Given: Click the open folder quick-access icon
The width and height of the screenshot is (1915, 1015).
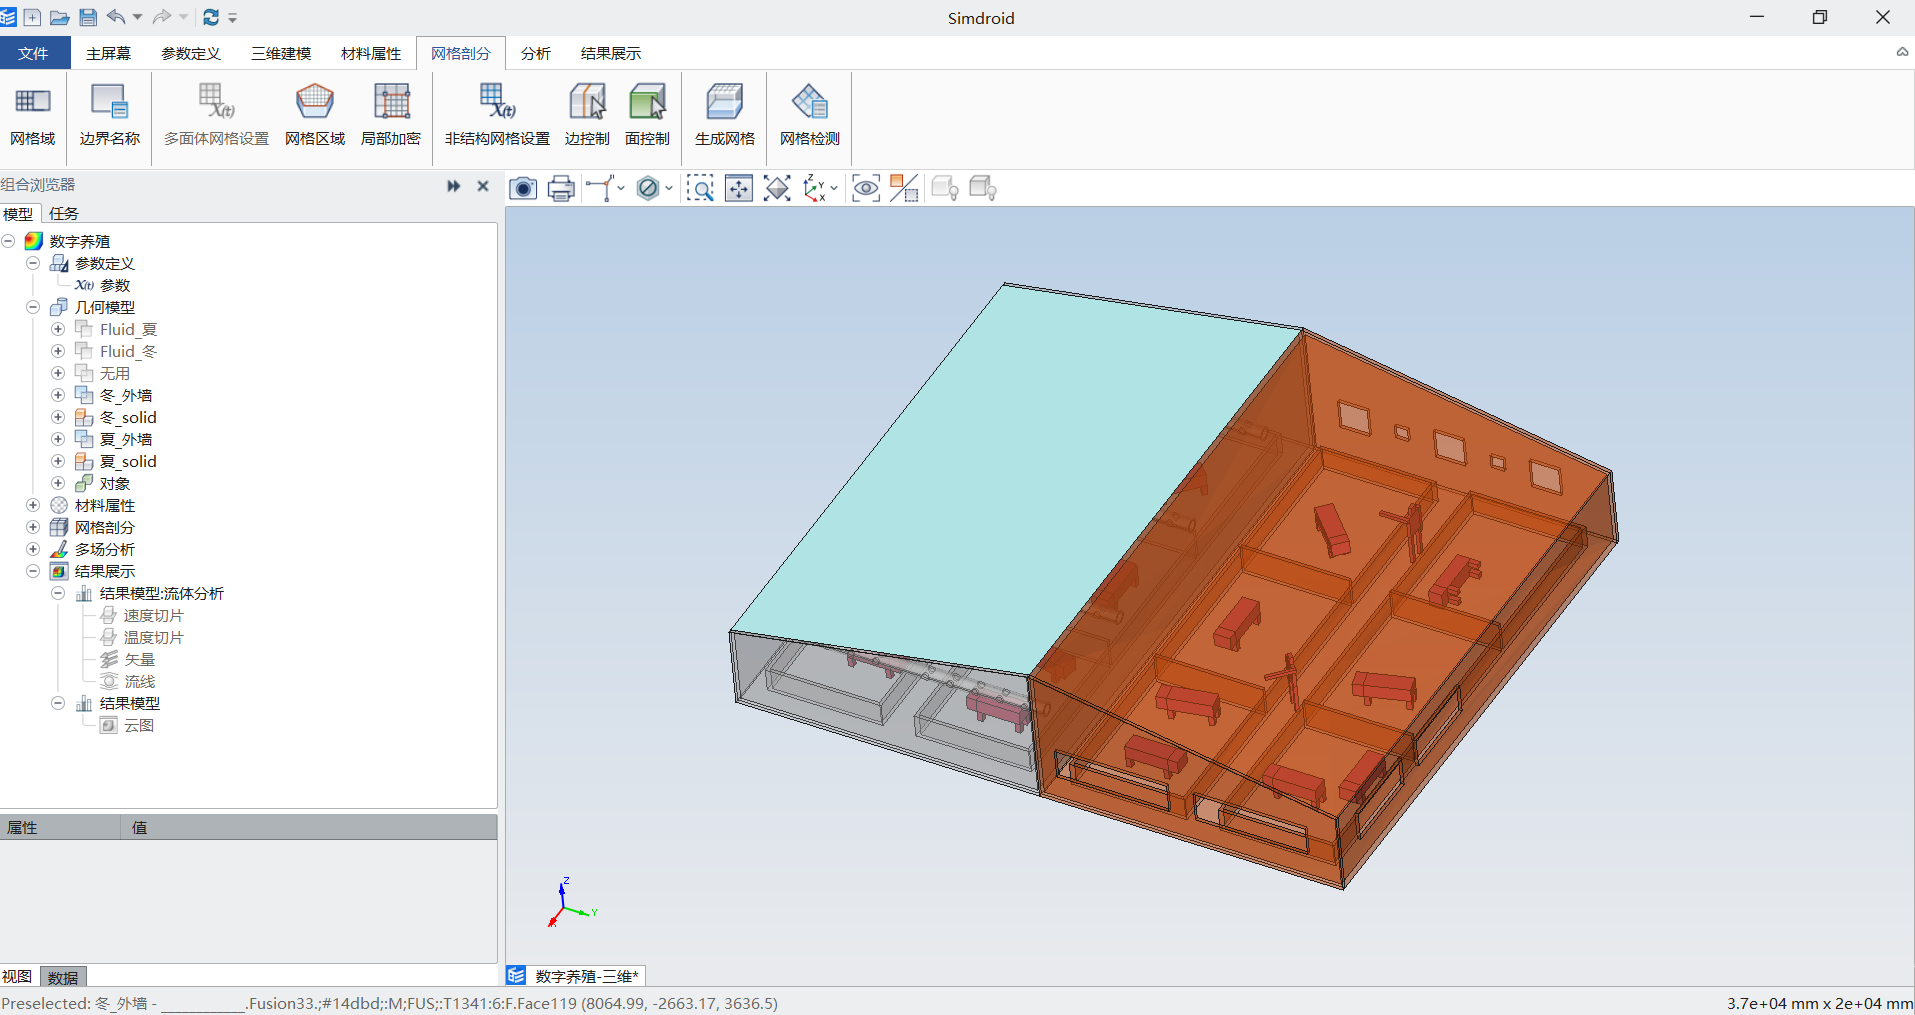Looking at the screenshot, I should click(x=60, y=17).
